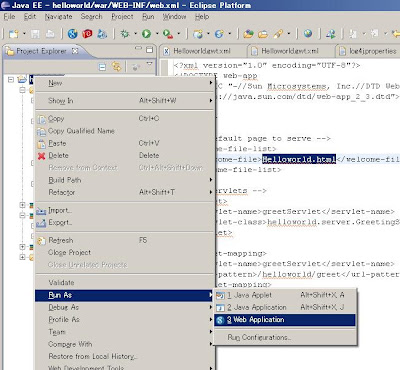400x370 pixels.
Task: Choose Paste from context menu
Action: pos(125,143)
